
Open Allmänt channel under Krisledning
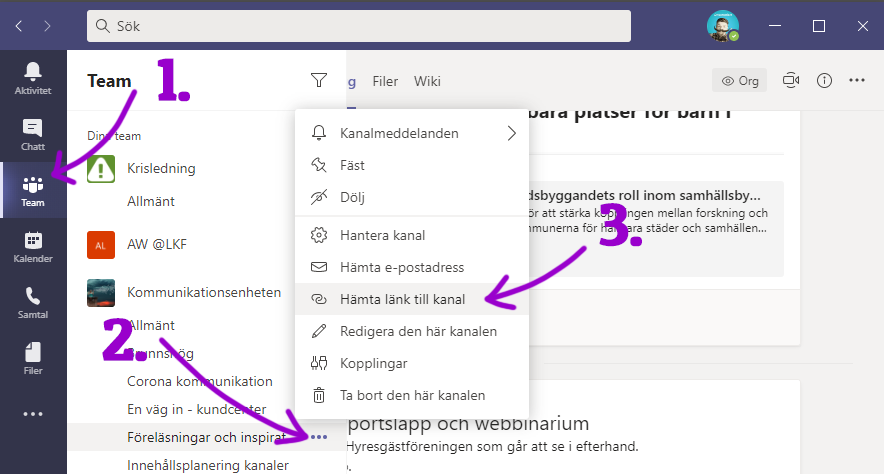tap(151, 201)
